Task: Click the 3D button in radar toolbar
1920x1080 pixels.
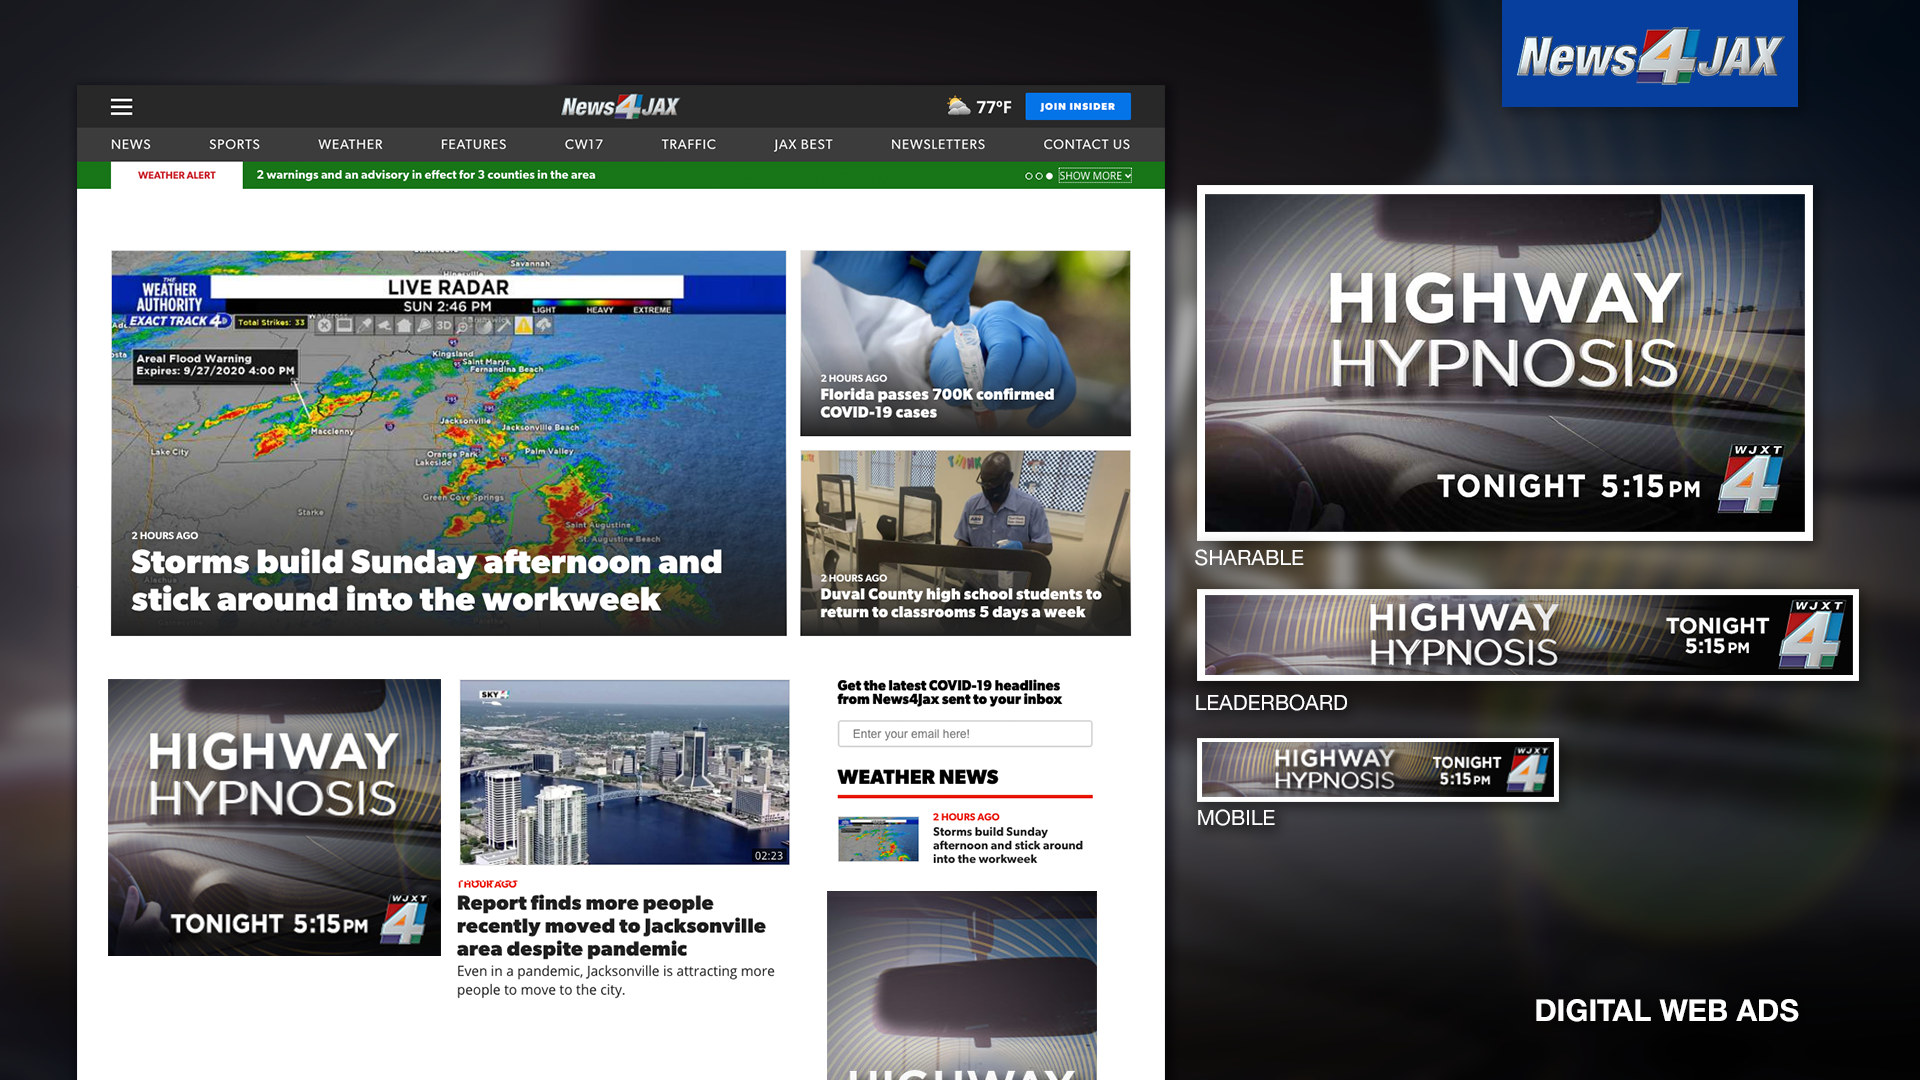Action: click(x=443, y=326)
